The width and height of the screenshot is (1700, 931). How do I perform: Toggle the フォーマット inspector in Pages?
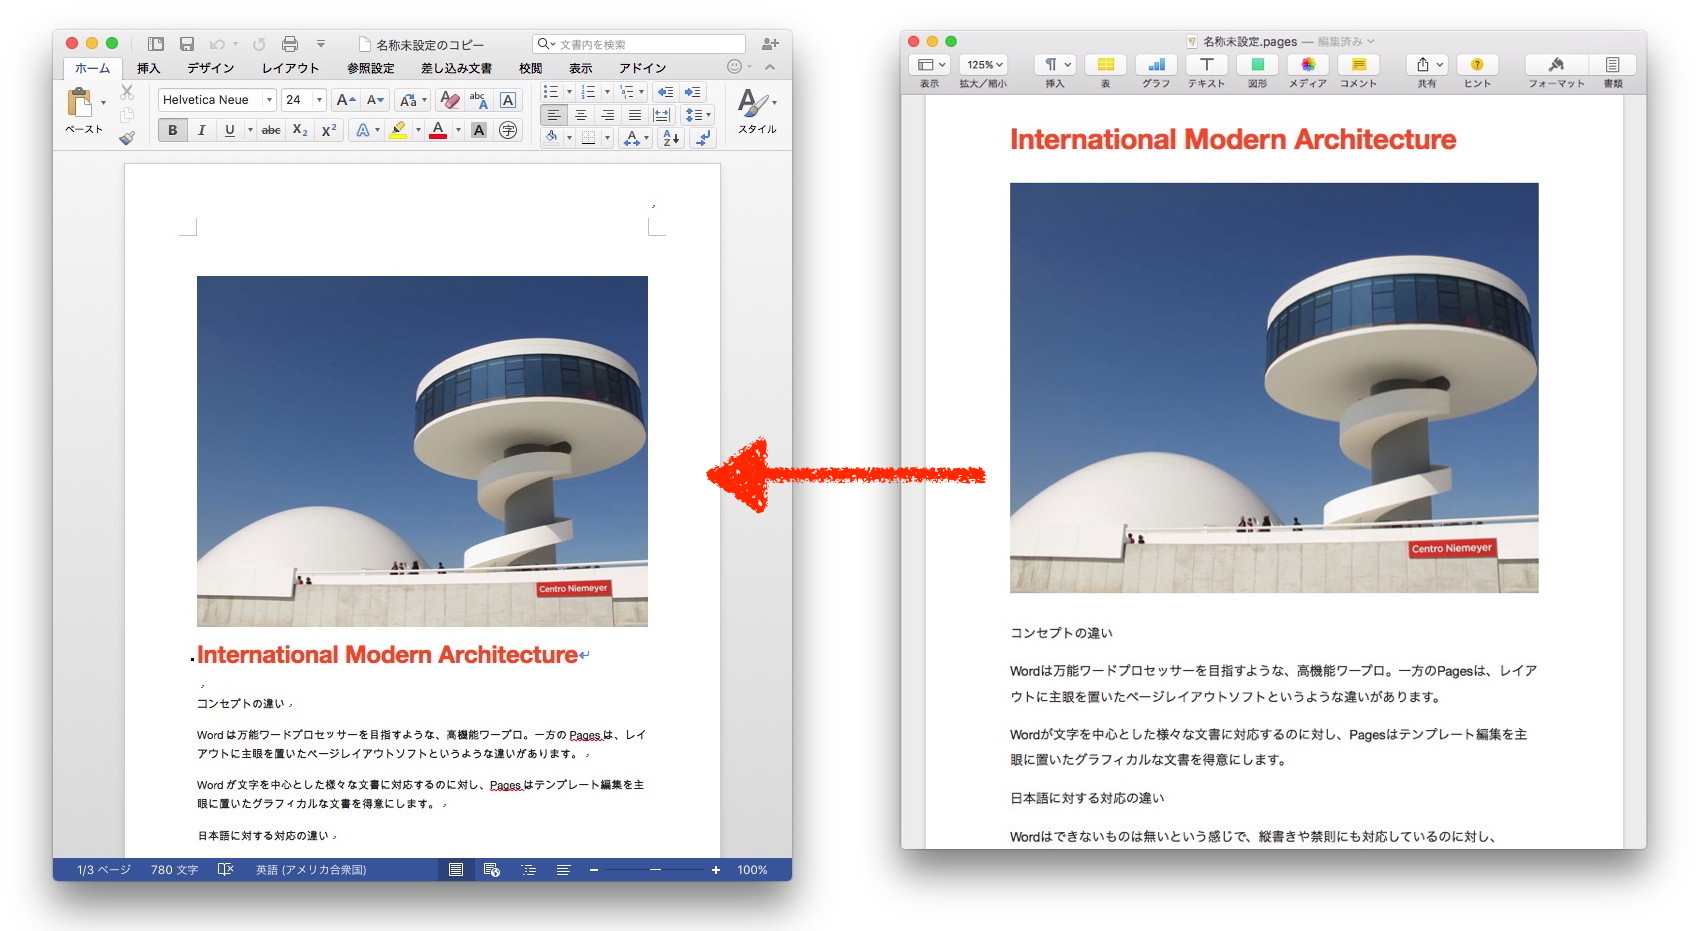tap(1556, 65)
